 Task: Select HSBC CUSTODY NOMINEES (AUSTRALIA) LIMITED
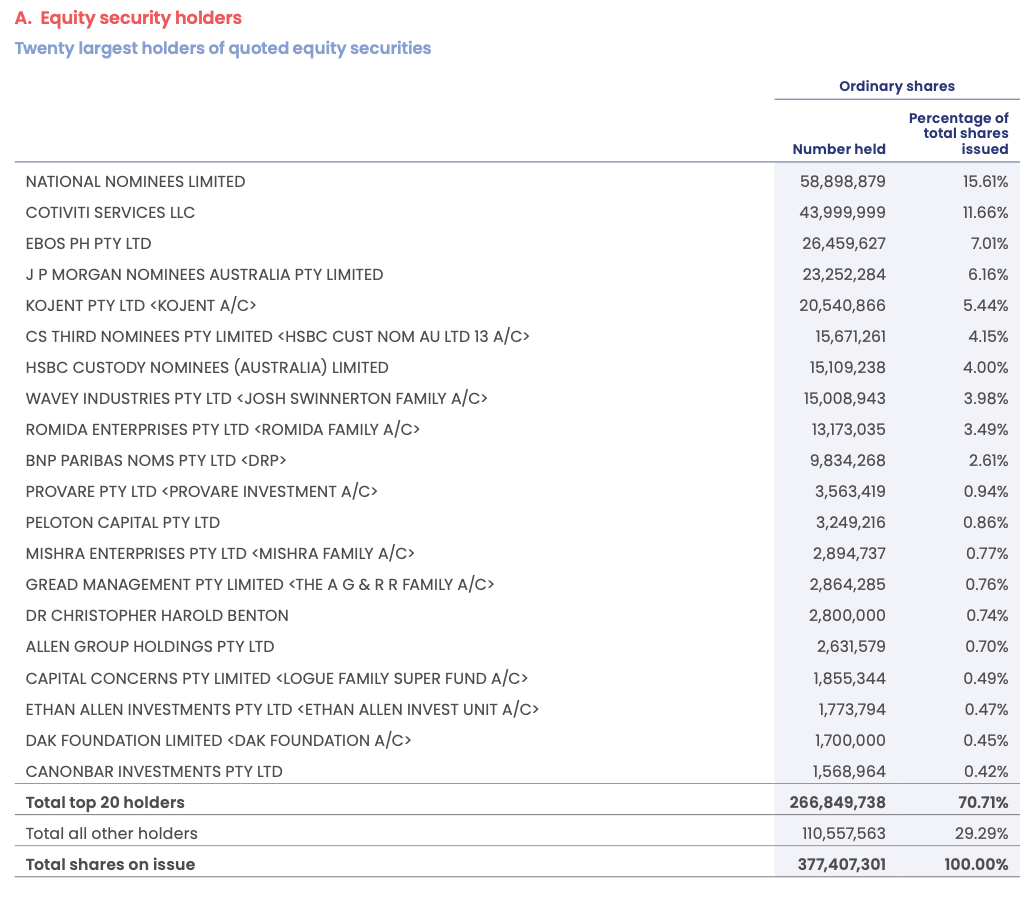[x=207, y=368]
